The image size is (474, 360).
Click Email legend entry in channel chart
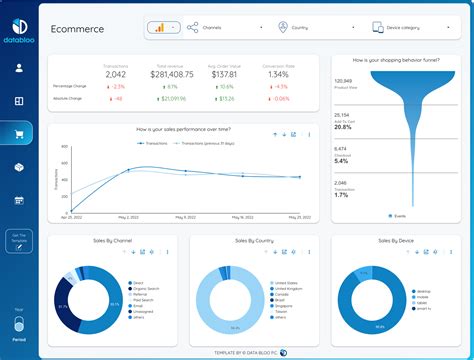[136, 306]
